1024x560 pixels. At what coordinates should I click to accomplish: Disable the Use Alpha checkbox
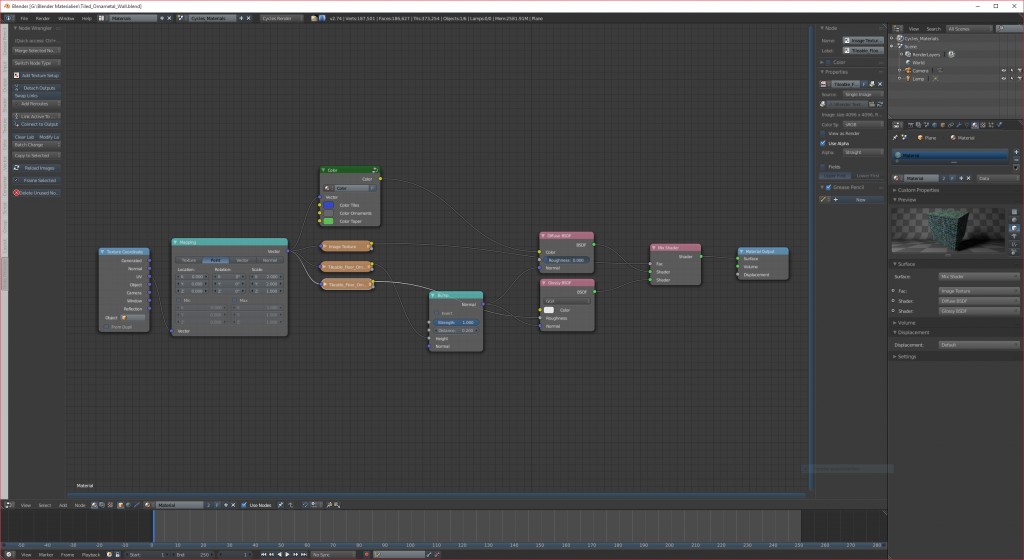click(x=823, y=143)
